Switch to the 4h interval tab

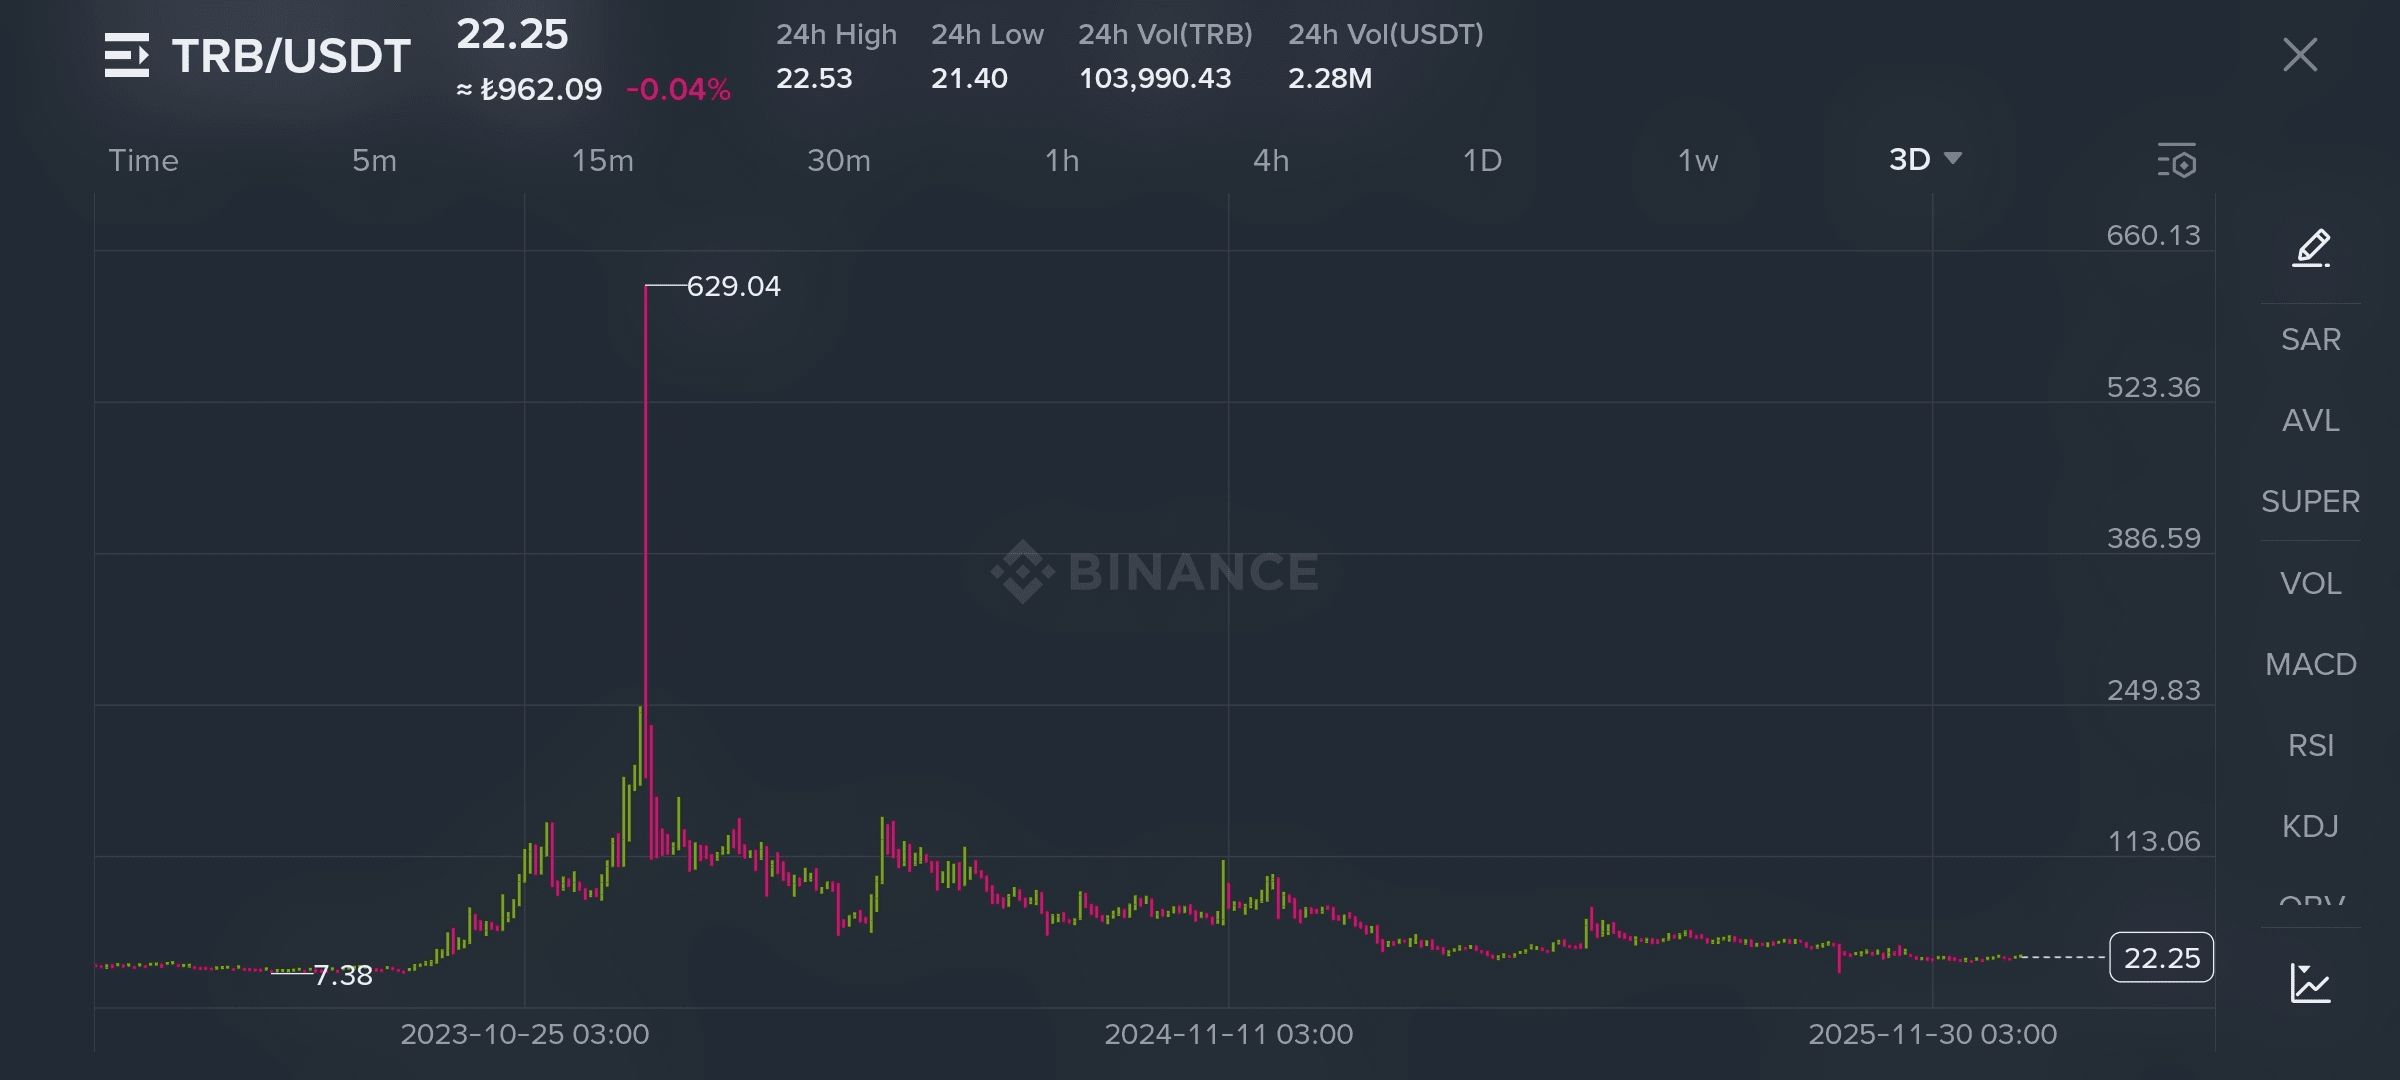1271,160
